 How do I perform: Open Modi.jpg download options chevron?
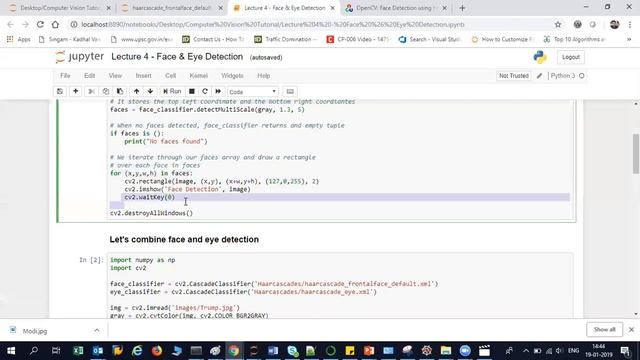pos(97,330)
